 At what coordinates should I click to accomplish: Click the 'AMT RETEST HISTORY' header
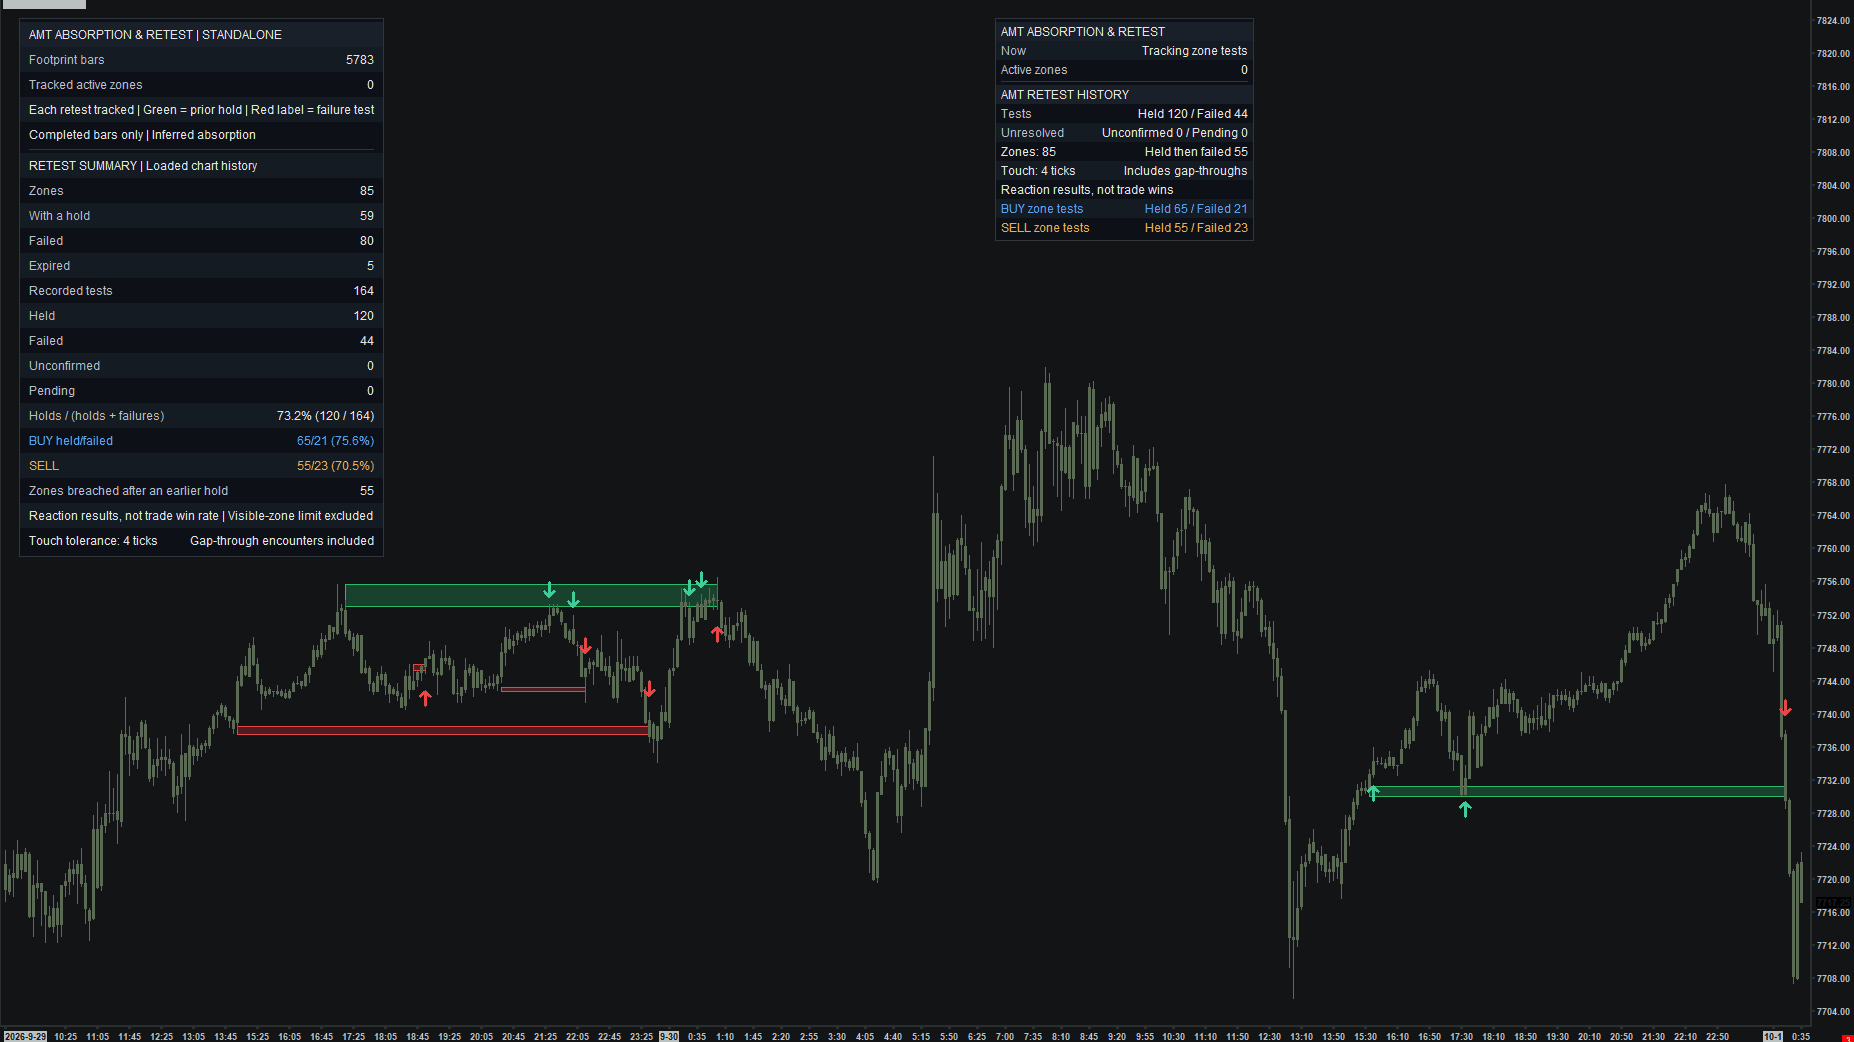point(1065,95)
